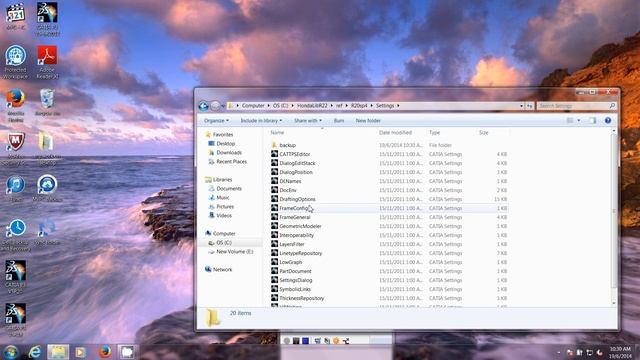Select Desktop under Favorites
640x360 pixels.
(x=225, y=143)
